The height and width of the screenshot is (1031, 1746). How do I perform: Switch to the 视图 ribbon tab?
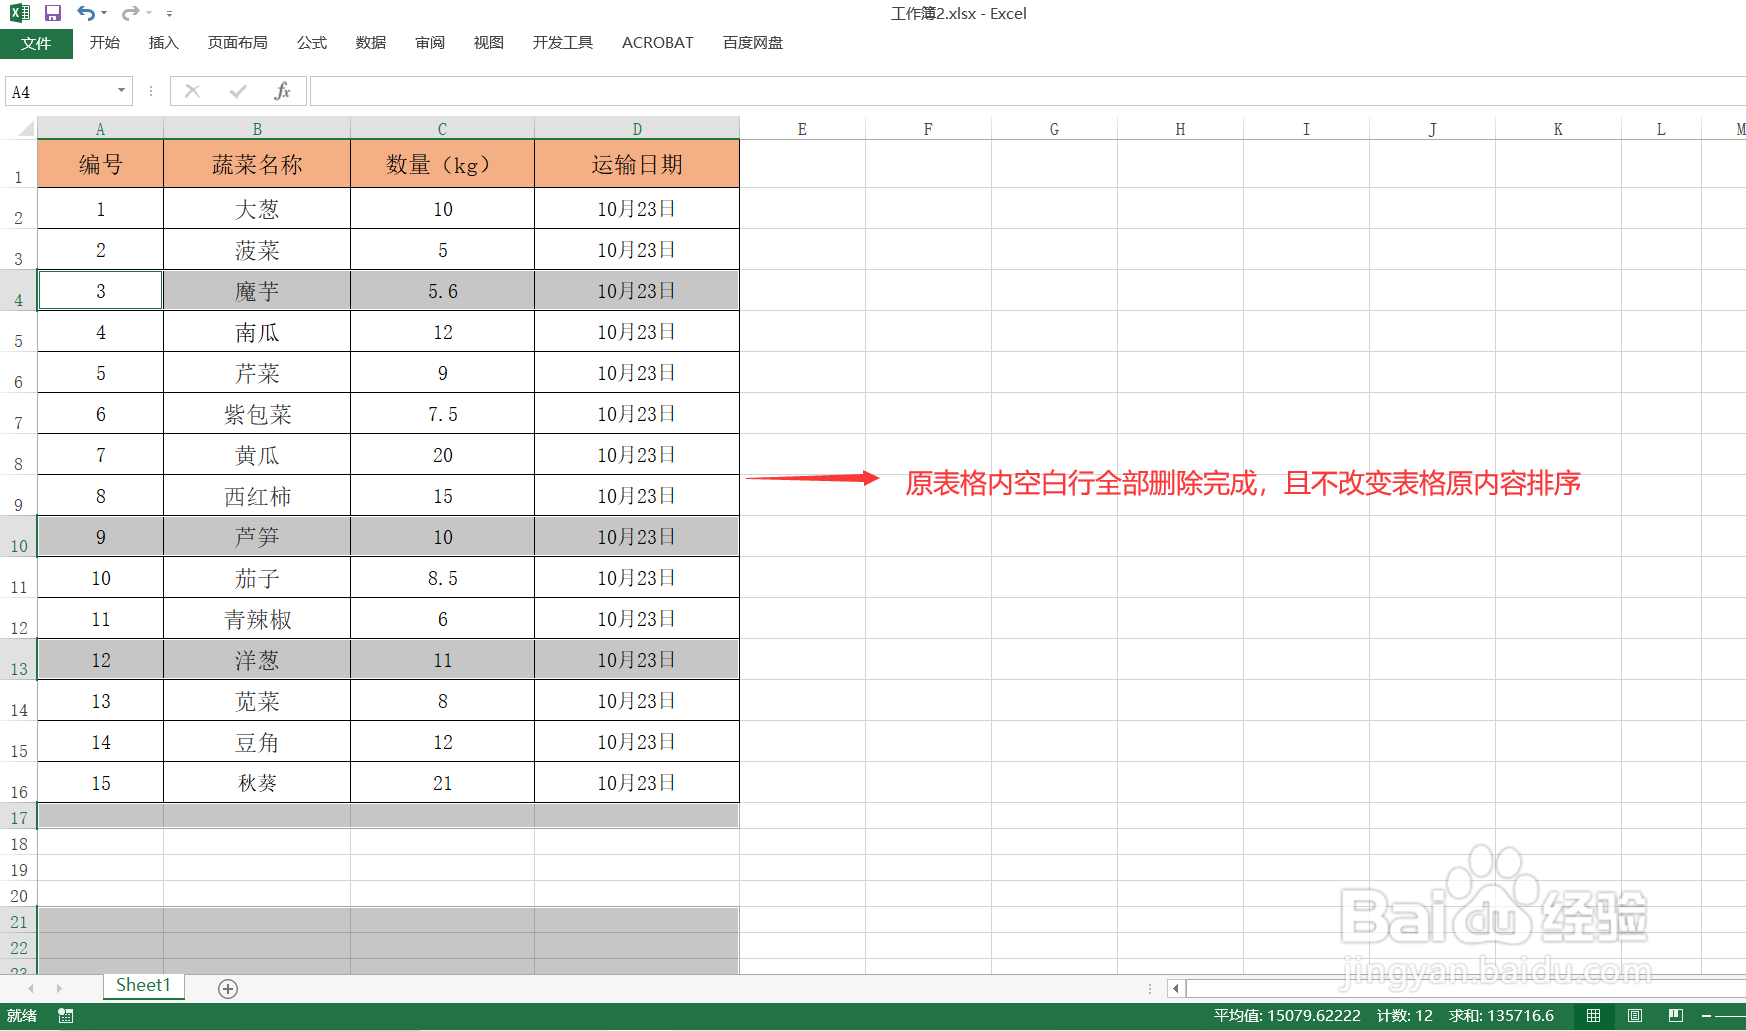point(489,42)
